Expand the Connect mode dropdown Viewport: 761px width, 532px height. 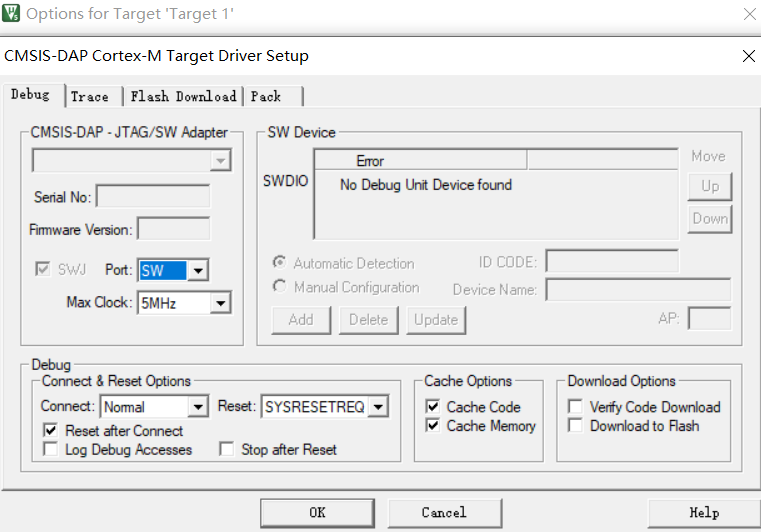(x=197, y=407)
